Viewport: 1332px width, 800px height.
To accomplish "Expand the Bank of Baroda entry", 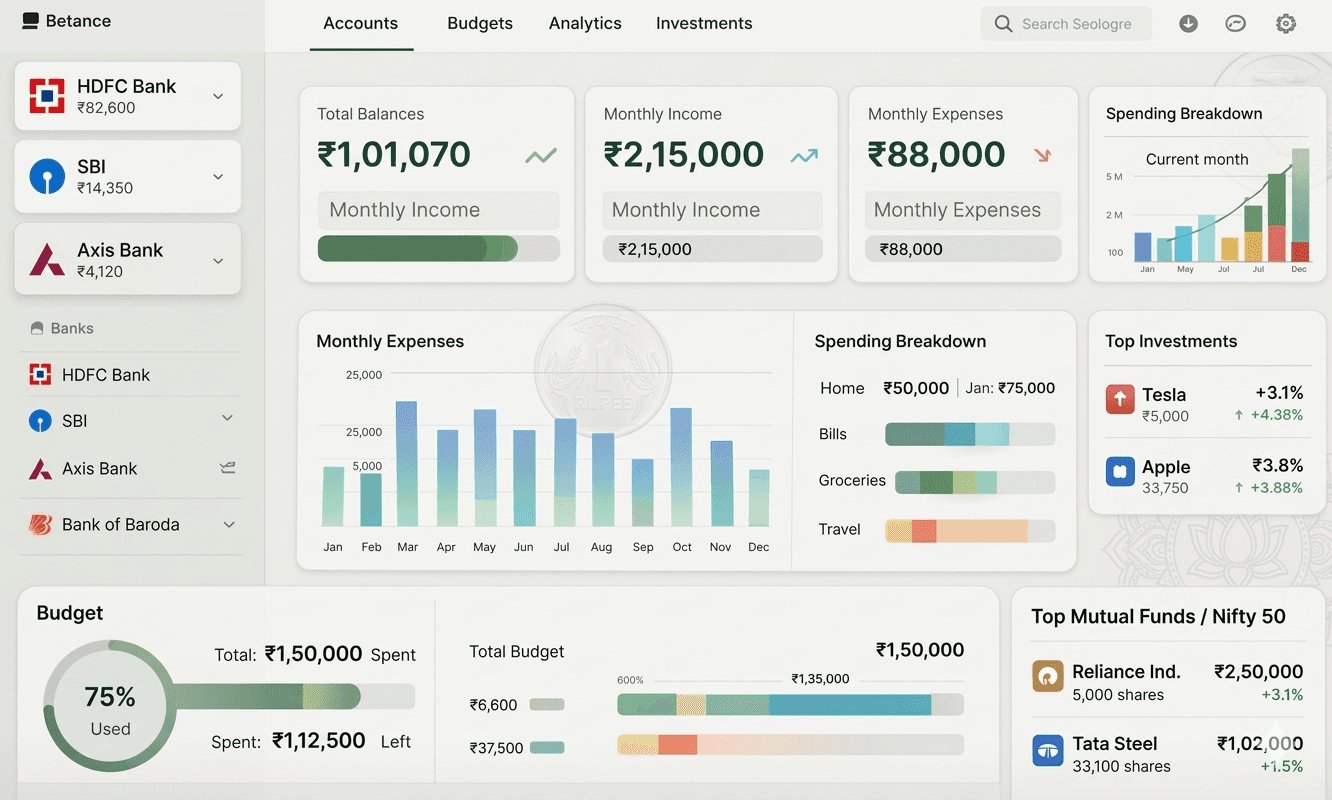I will coord(229,524).
